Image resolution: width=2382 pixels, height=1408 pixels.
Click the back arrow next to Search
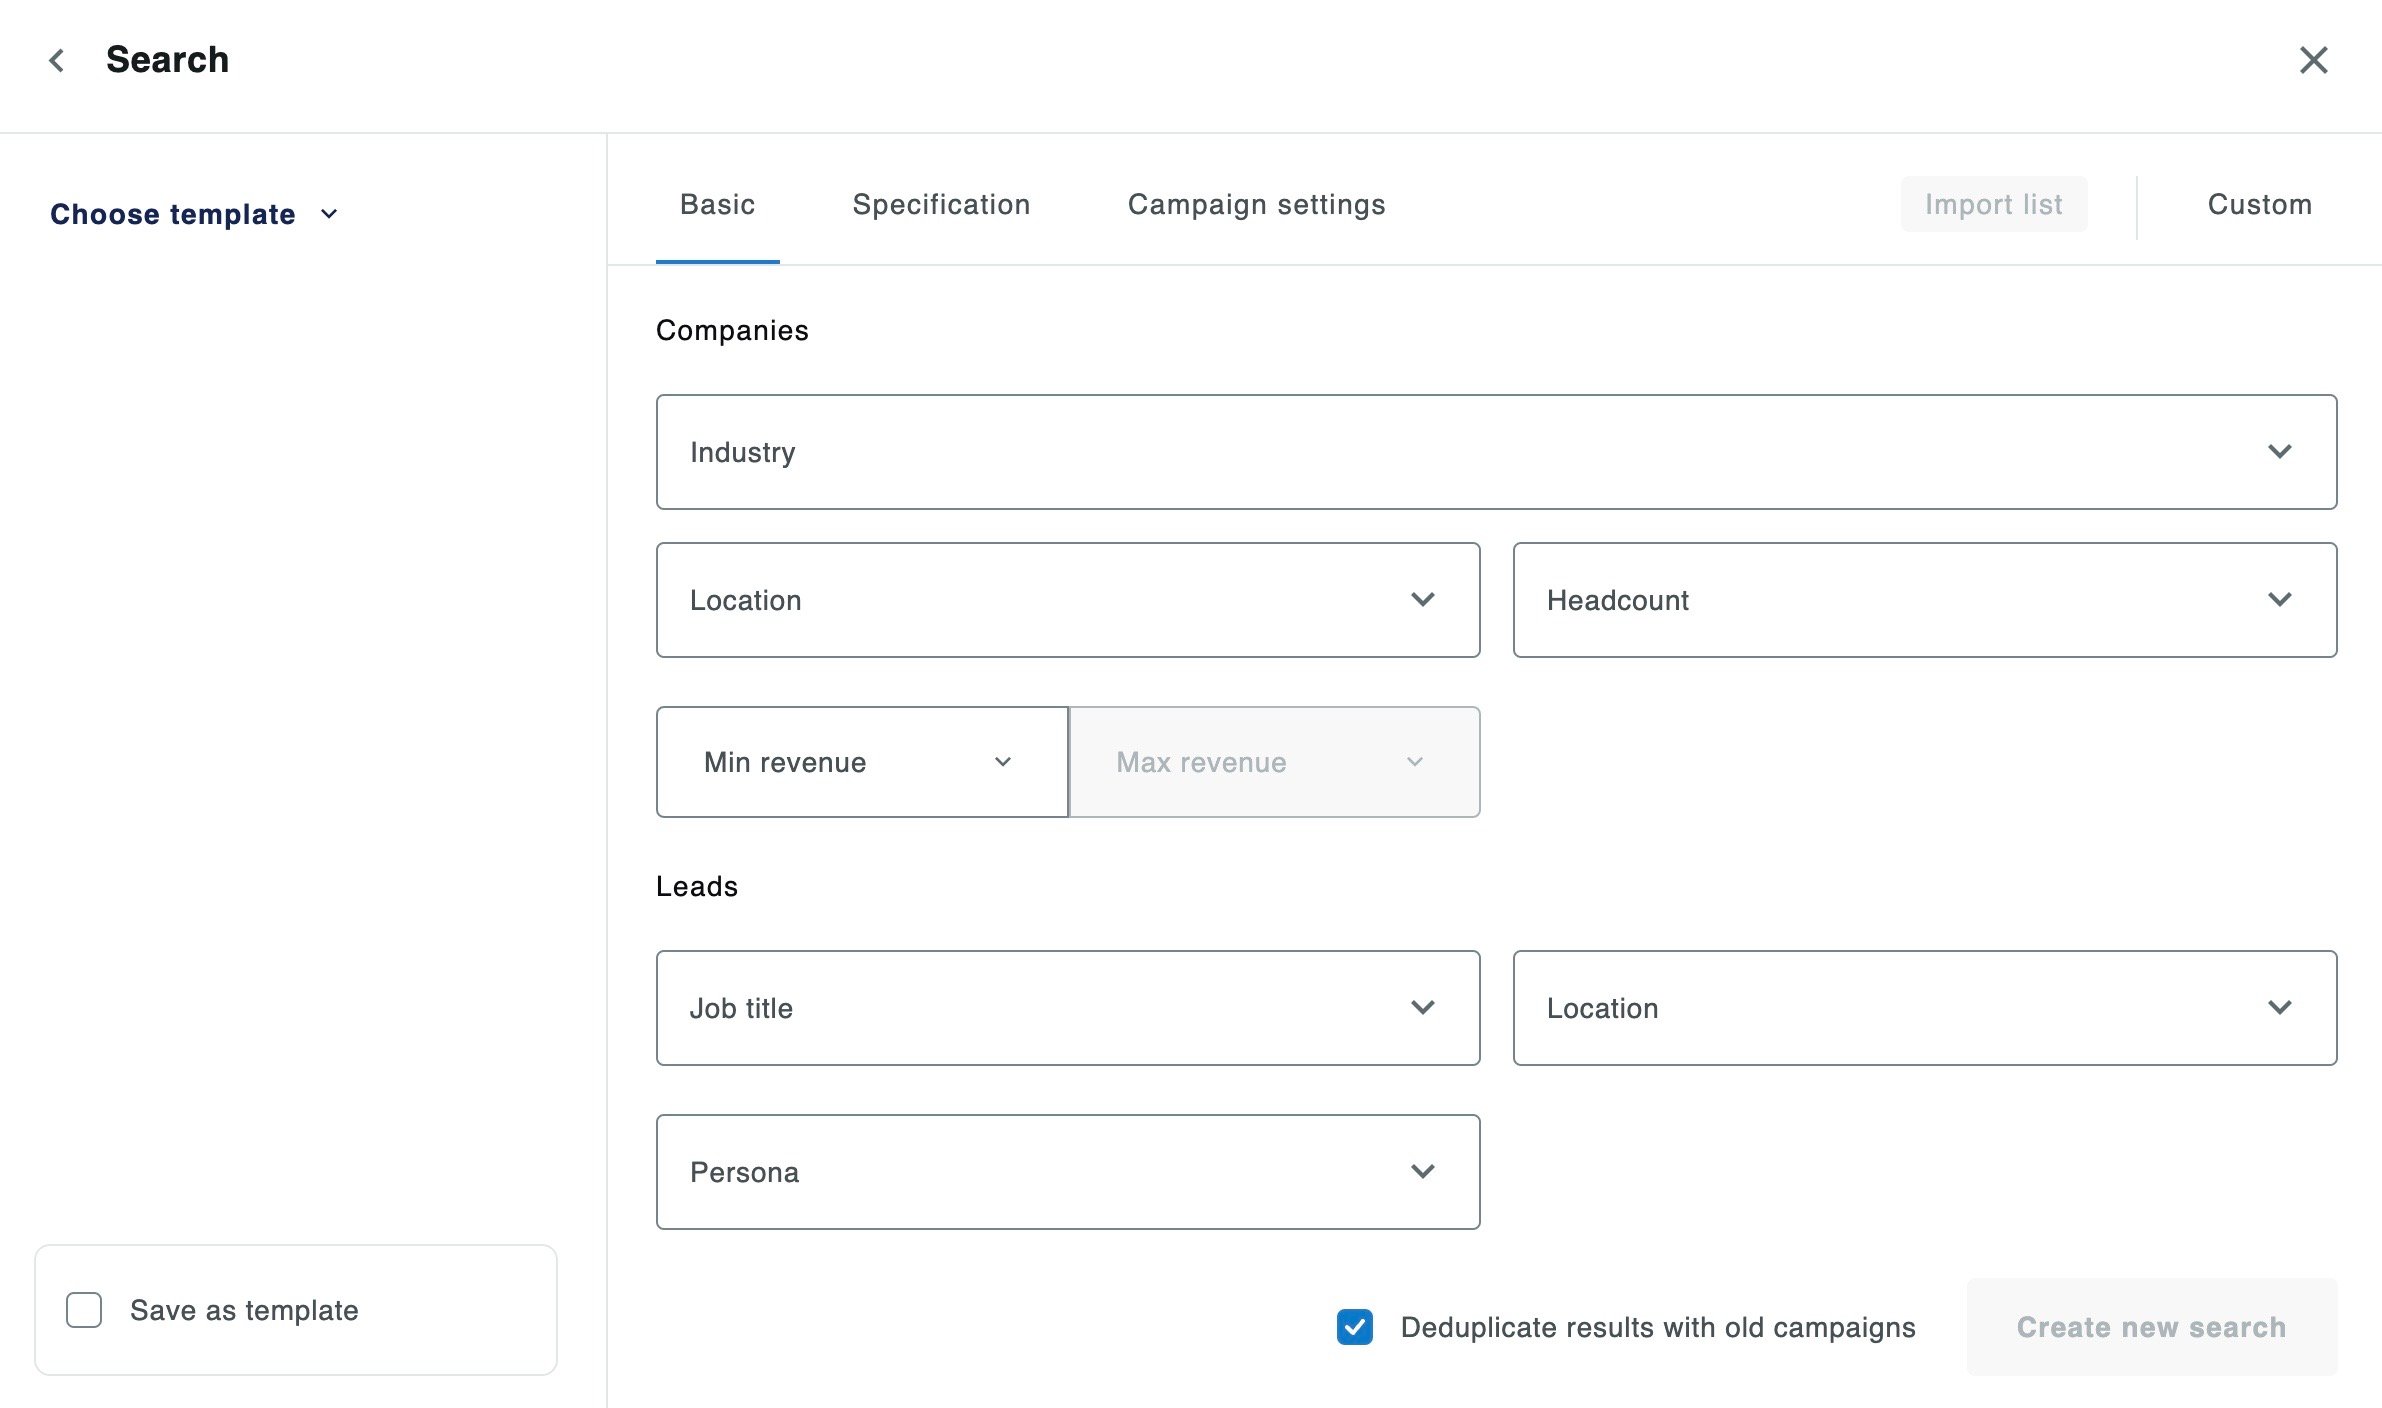57,61
